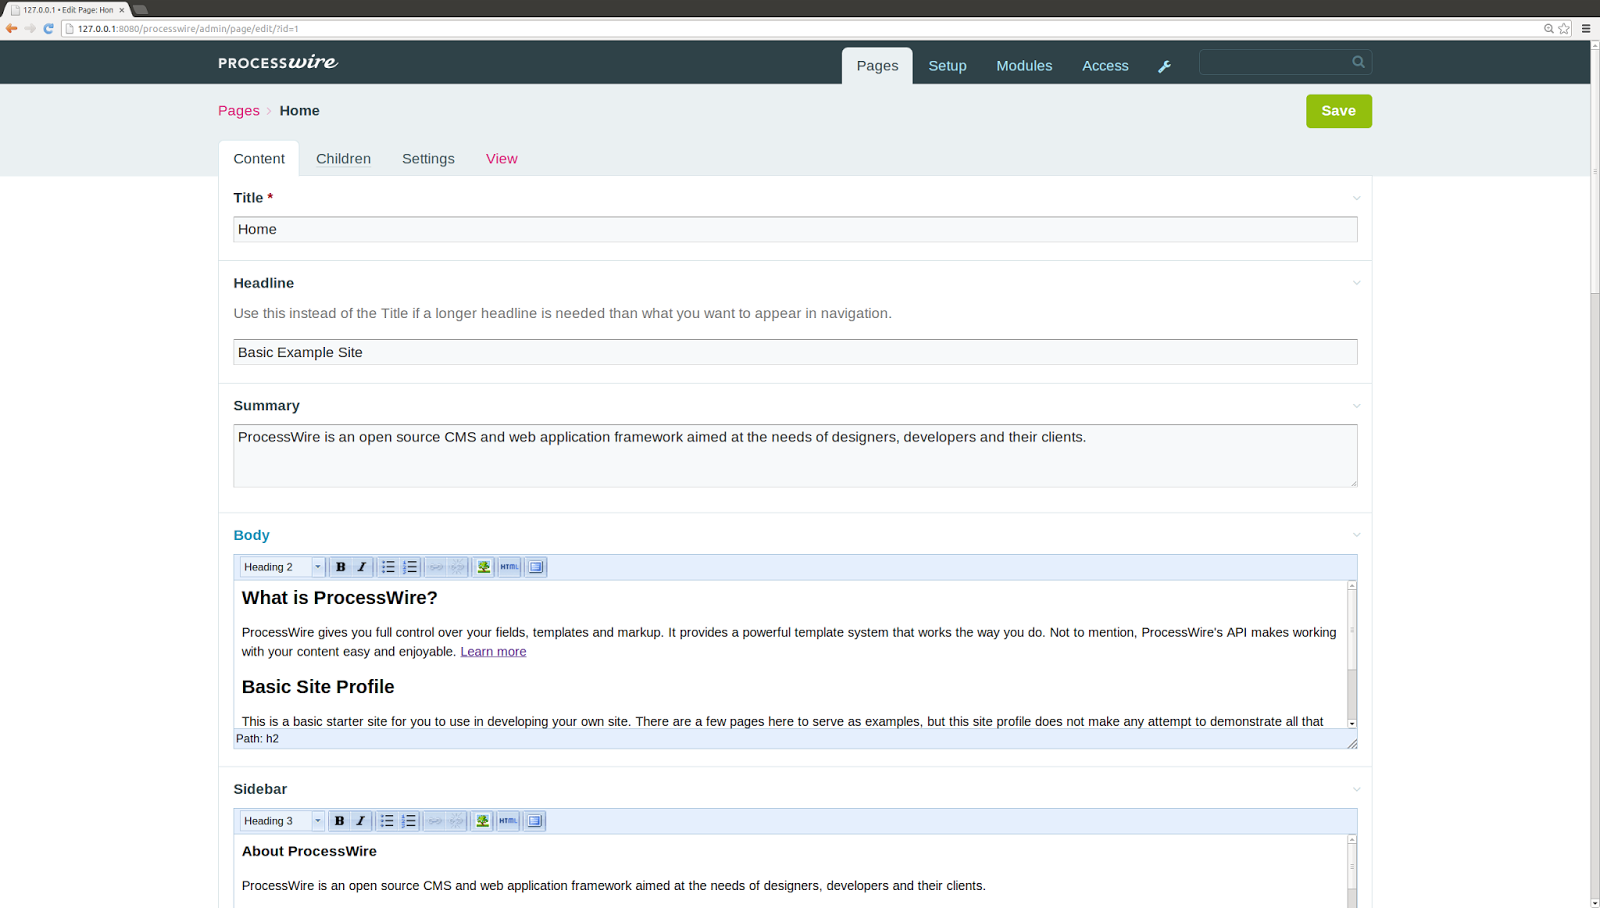This screenshot has width=1600, height=908.
Task: Toggle fullscreen mode in Body editor
Action: (536, 567)
